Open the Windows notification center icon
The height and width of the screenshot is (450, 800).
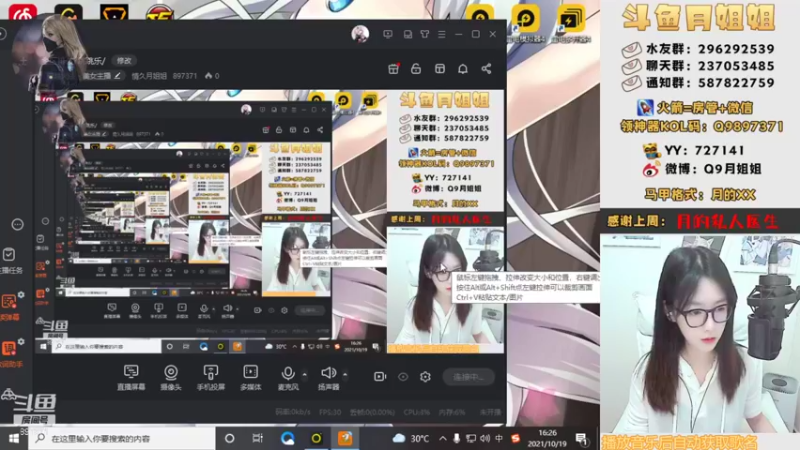(x=582, y=438)
